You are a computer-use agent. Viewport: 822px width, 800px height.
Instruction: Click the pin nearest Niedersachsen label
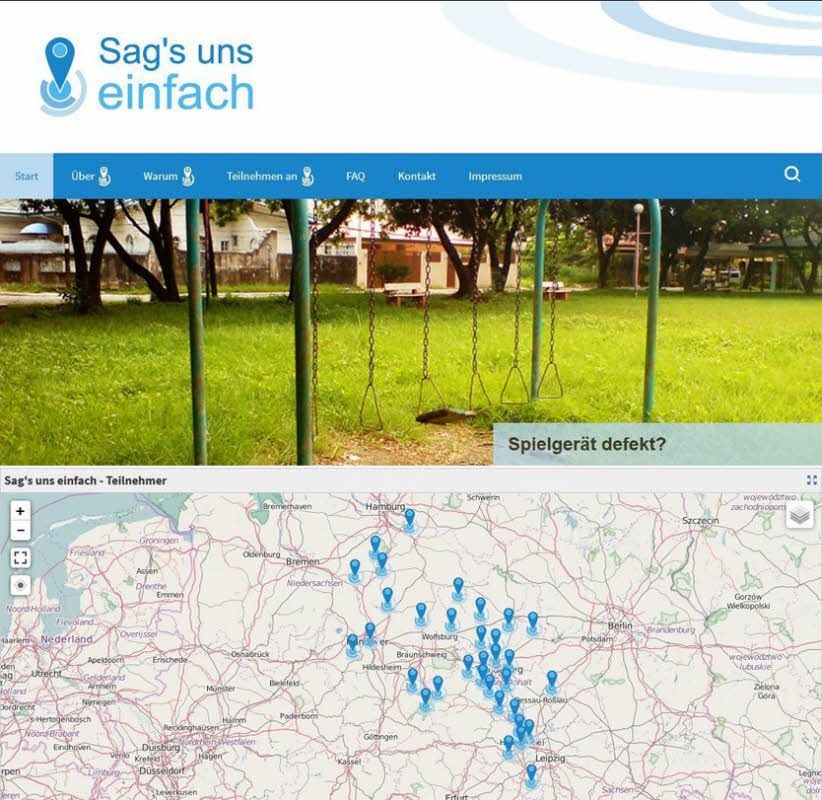click(355, 570)
